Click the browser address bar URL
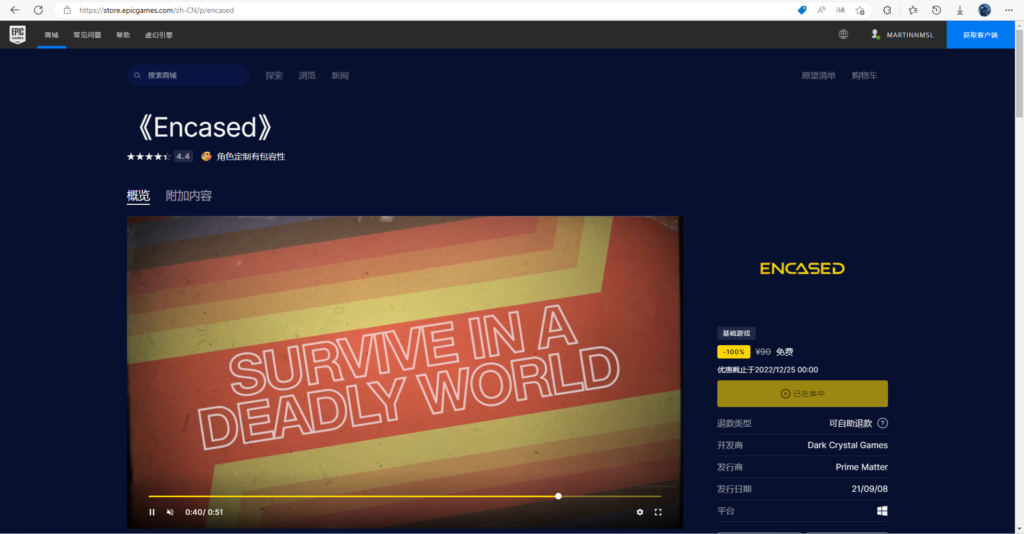 [x=156, y=10]
